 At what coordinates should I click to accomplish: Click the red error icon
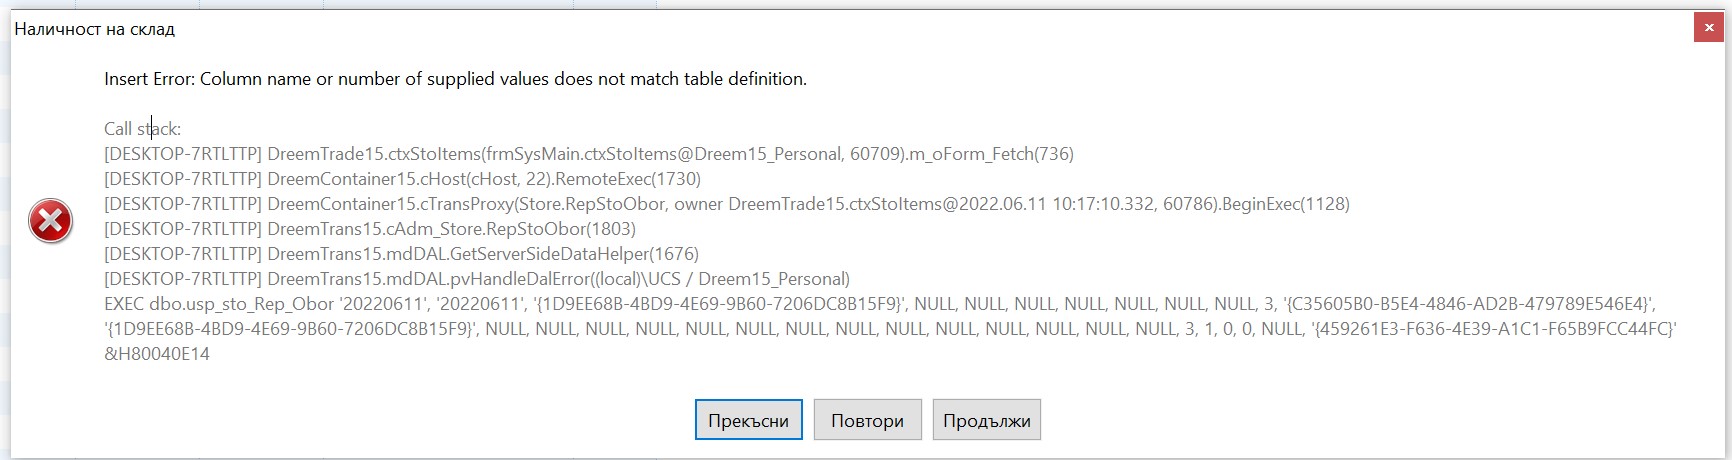[50, 221]
